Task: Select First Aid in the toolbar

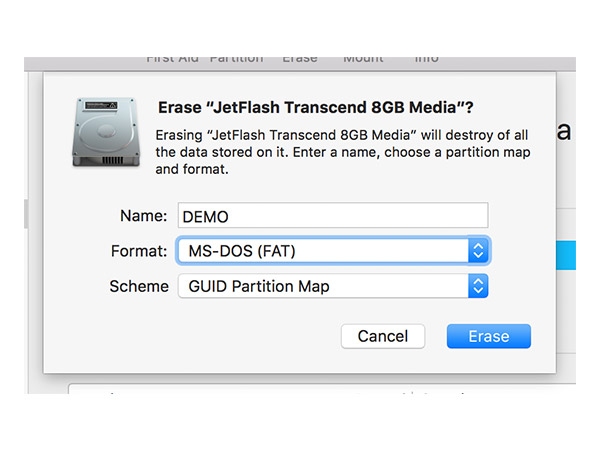Action: pyautogui.click(x=173, y=59)
